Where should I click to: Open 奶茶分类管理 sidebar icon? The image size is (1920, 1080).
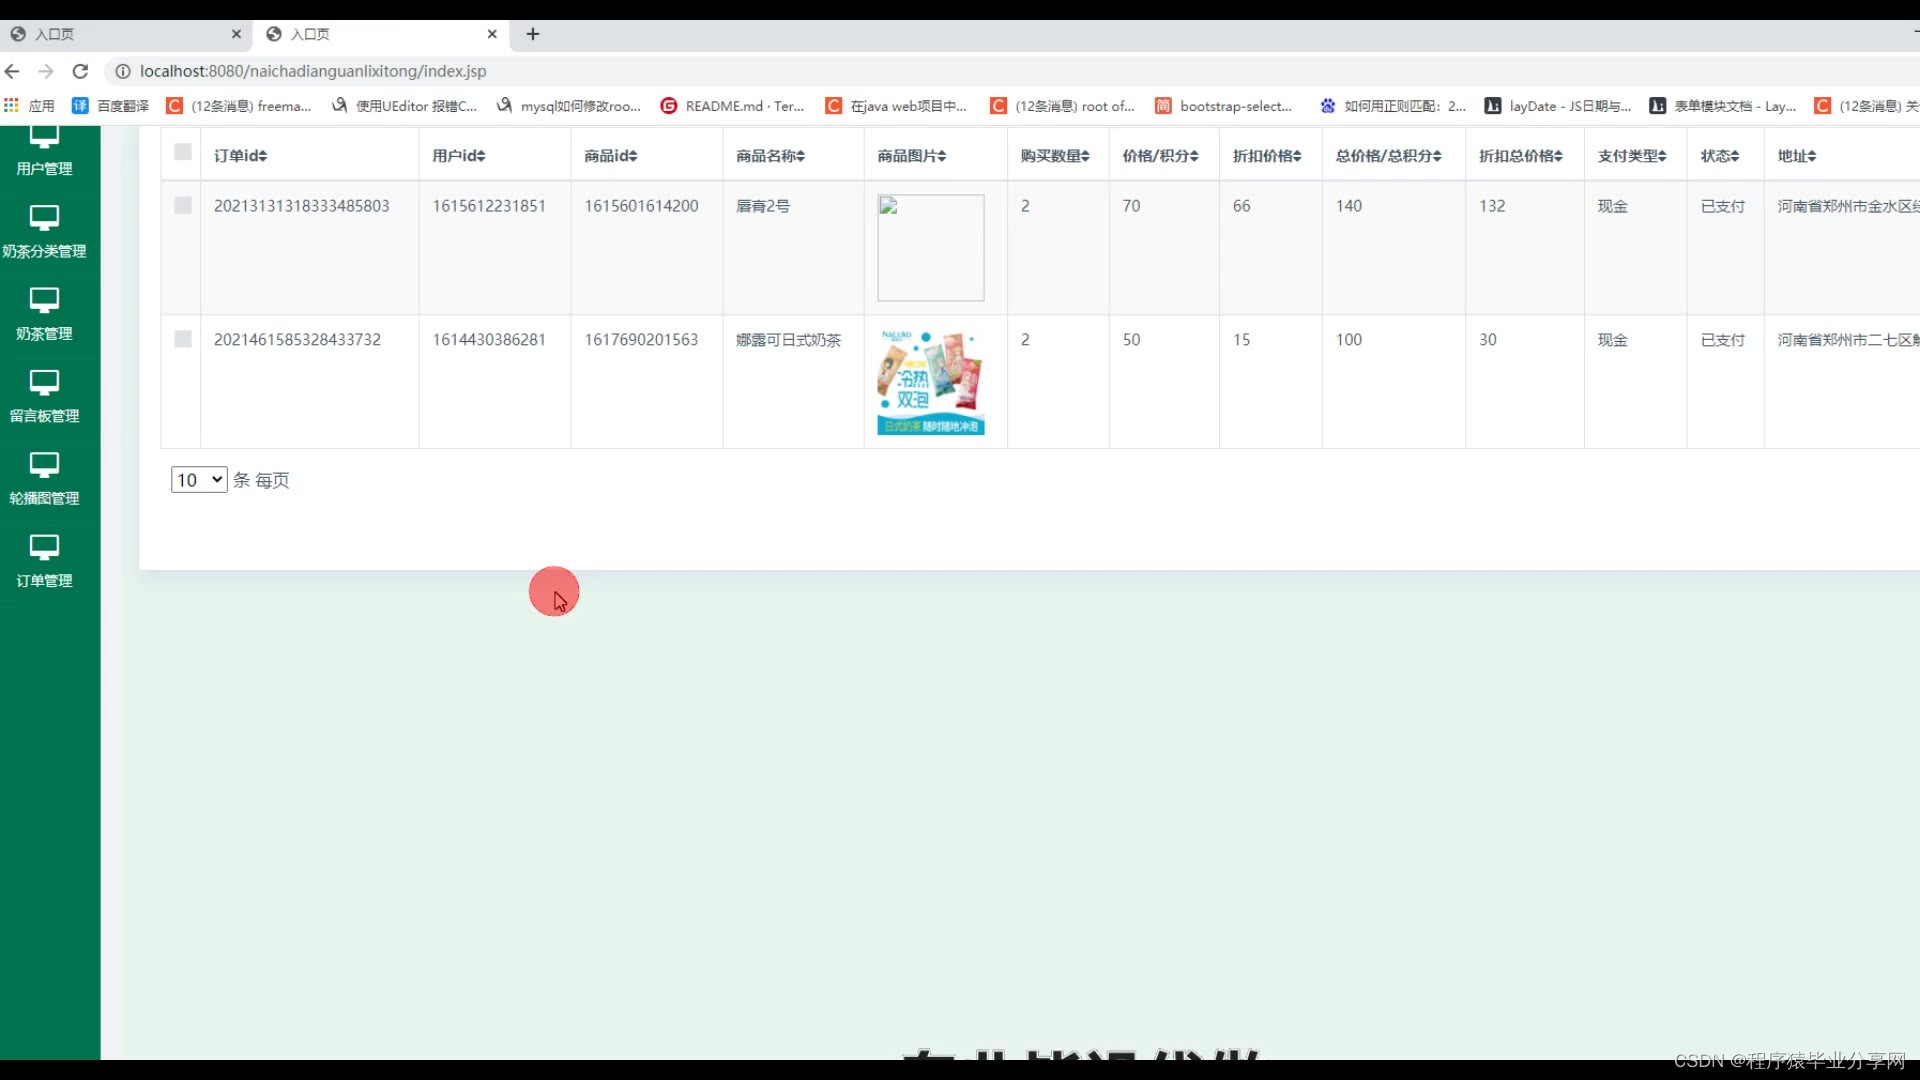(44, 217)
